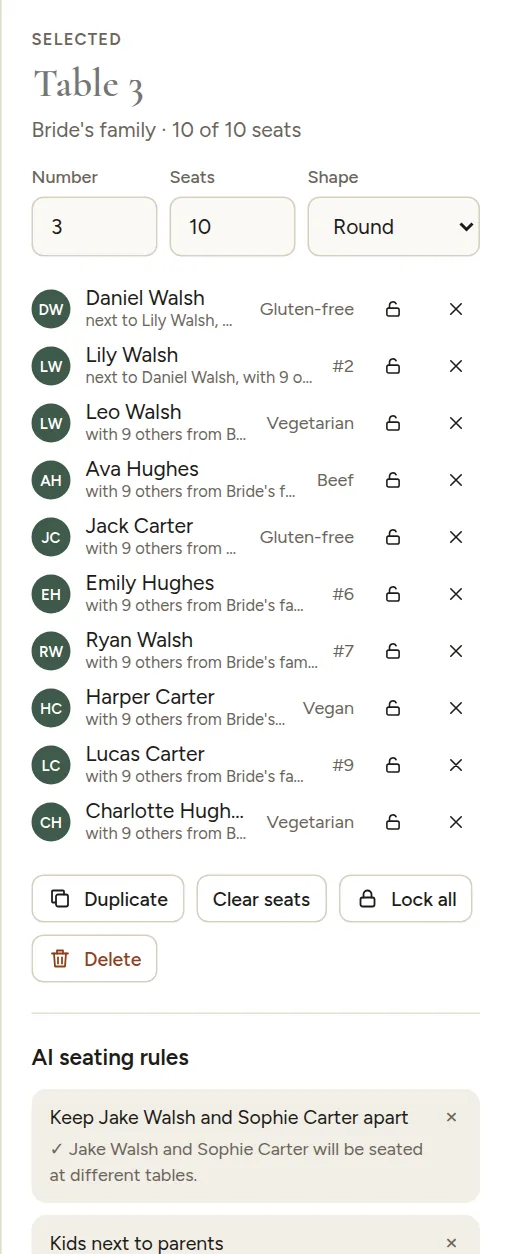Remove Lily Walsh from the table
The width and height of the screenshot is (510, 1254).
[456, 366]
